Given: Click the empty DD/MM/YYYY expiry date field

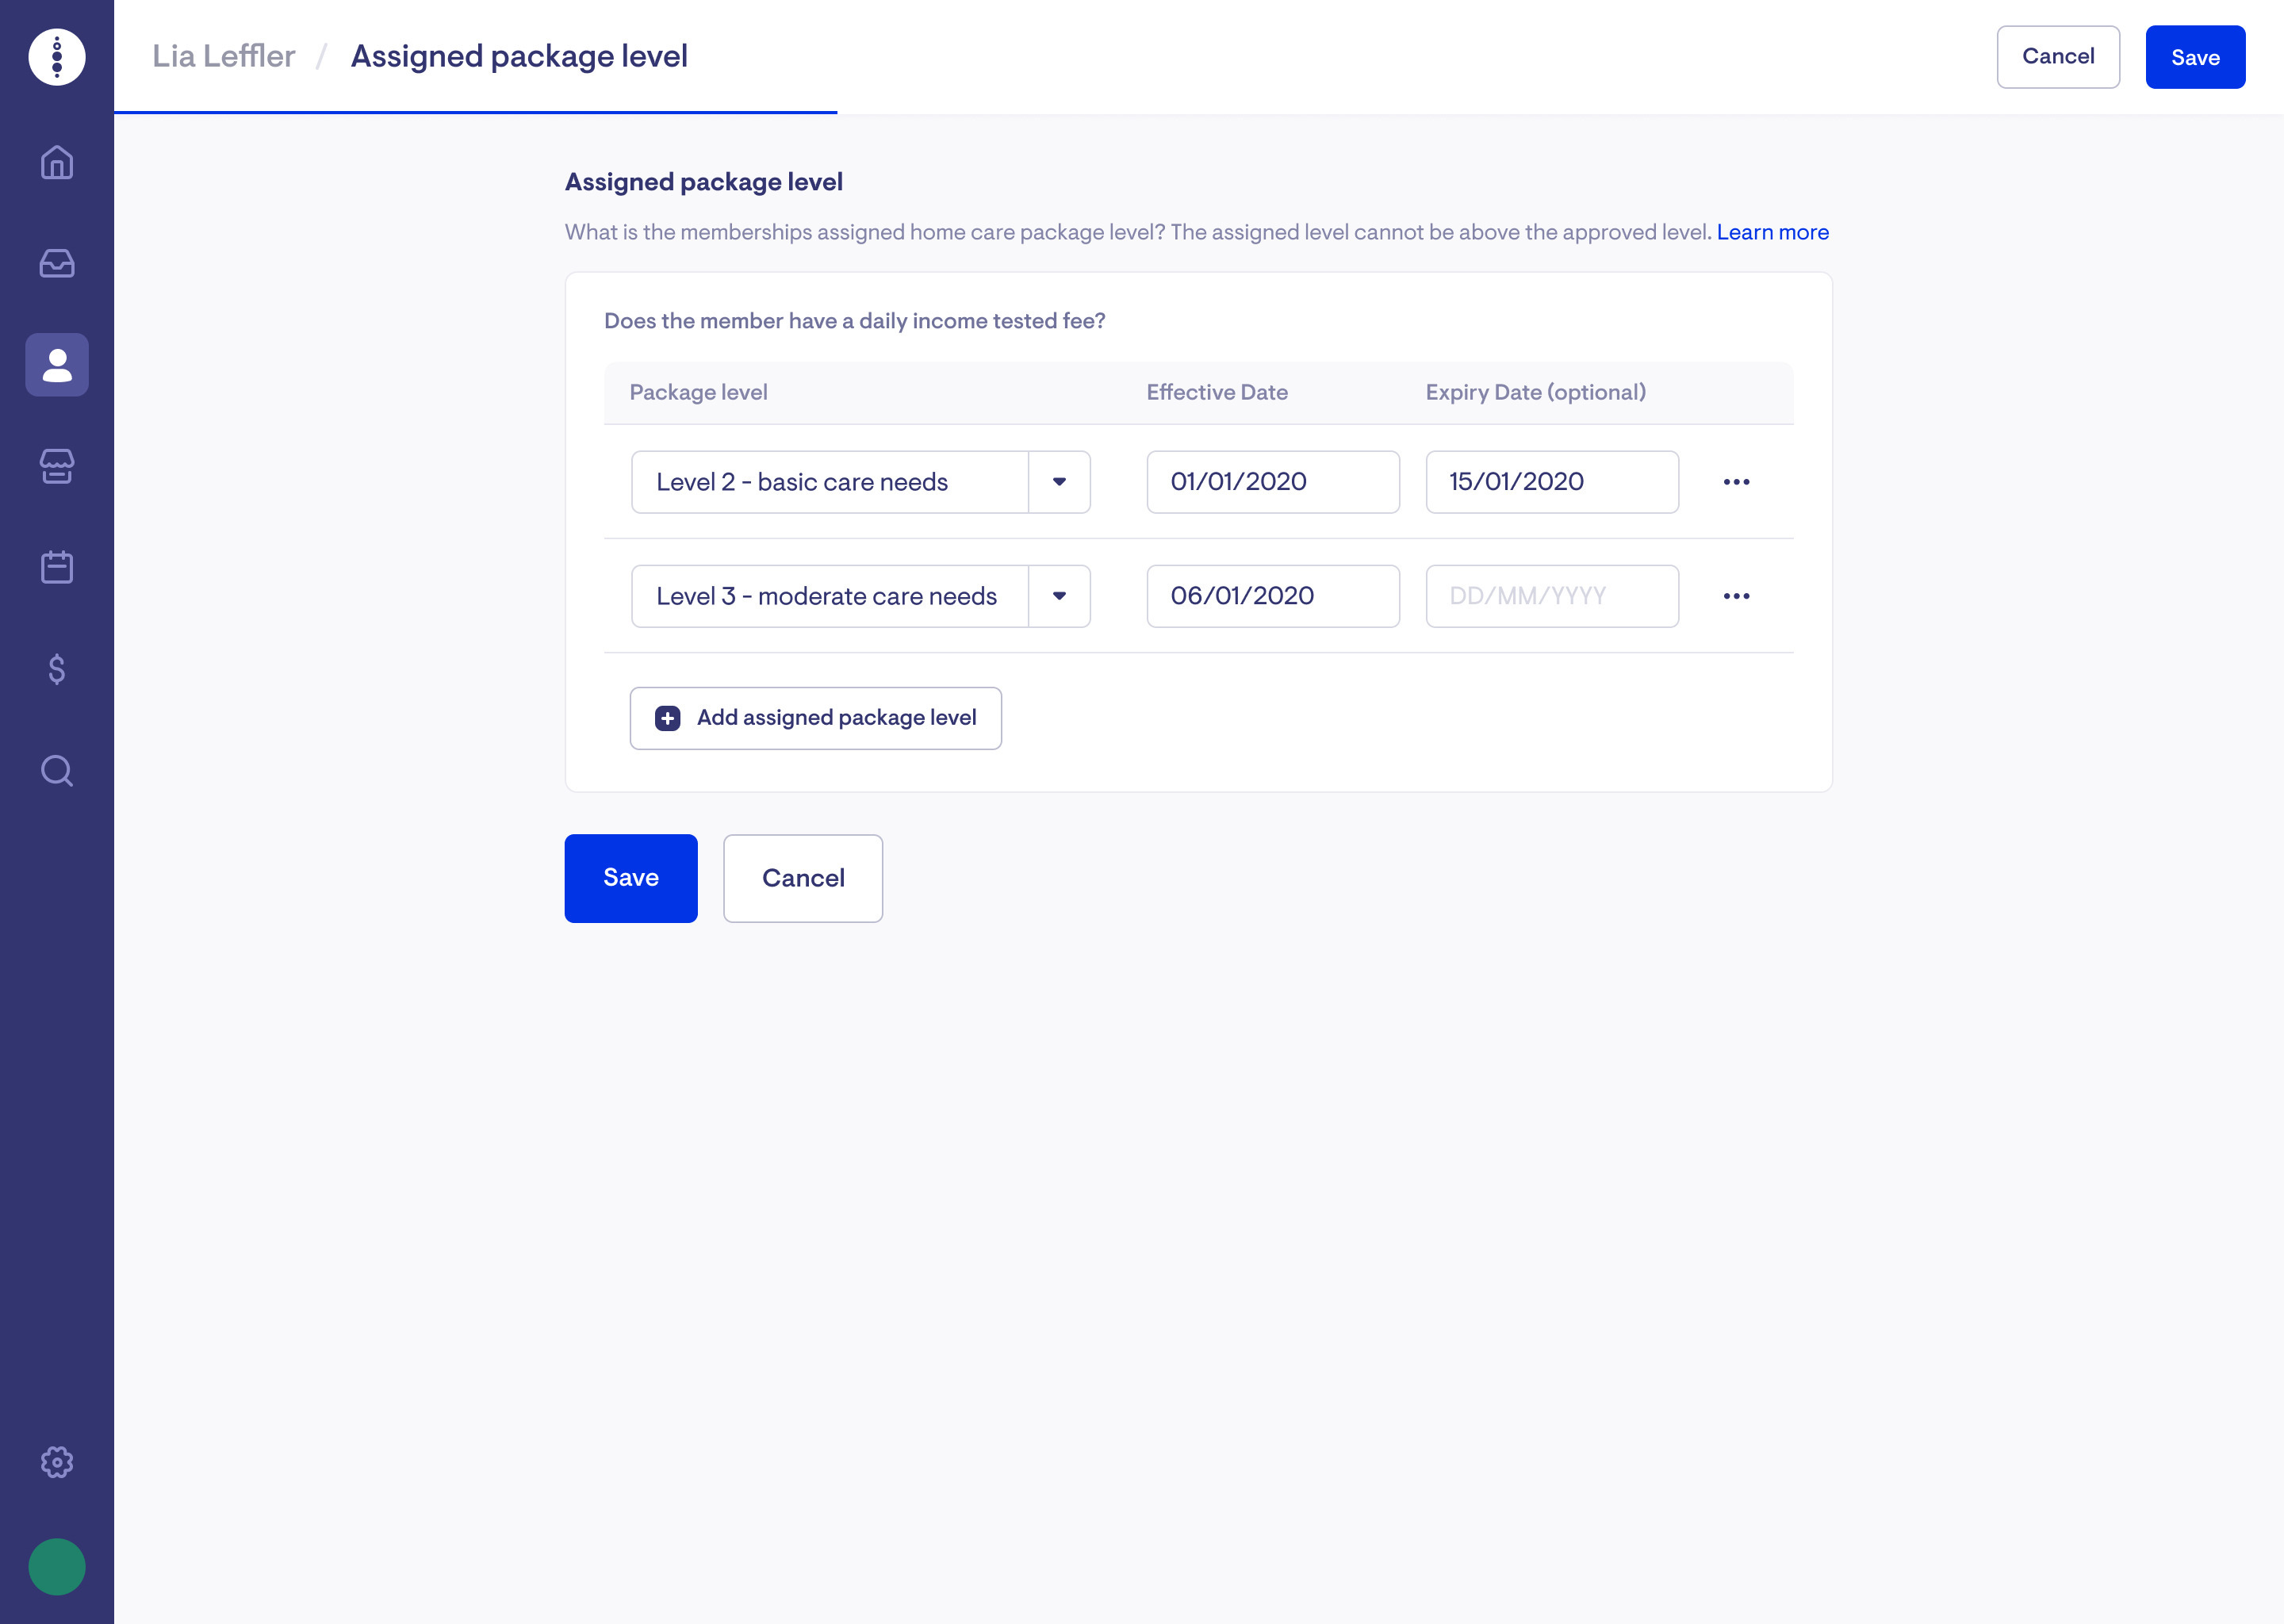Looking at the screenshot, I should click(1552, 596).
